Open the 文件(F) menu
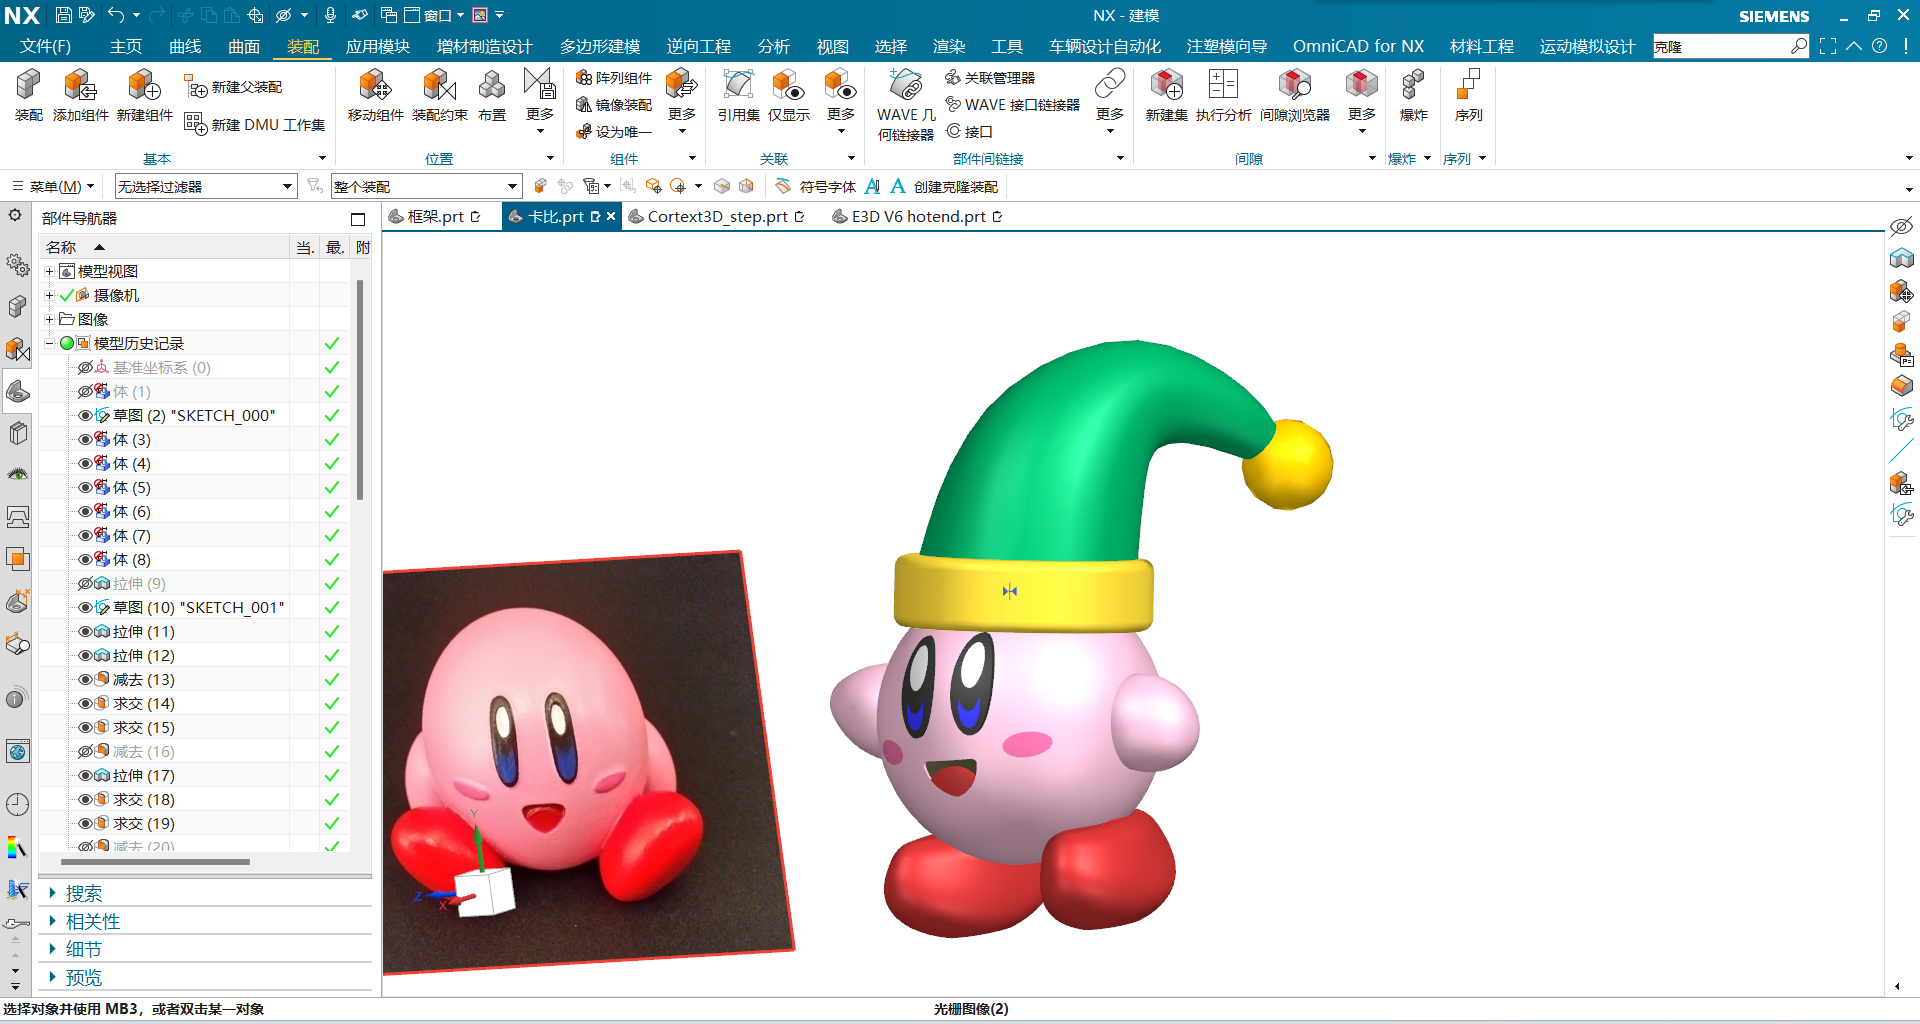The image size is (1920, 1024). [x=46, y=47]
